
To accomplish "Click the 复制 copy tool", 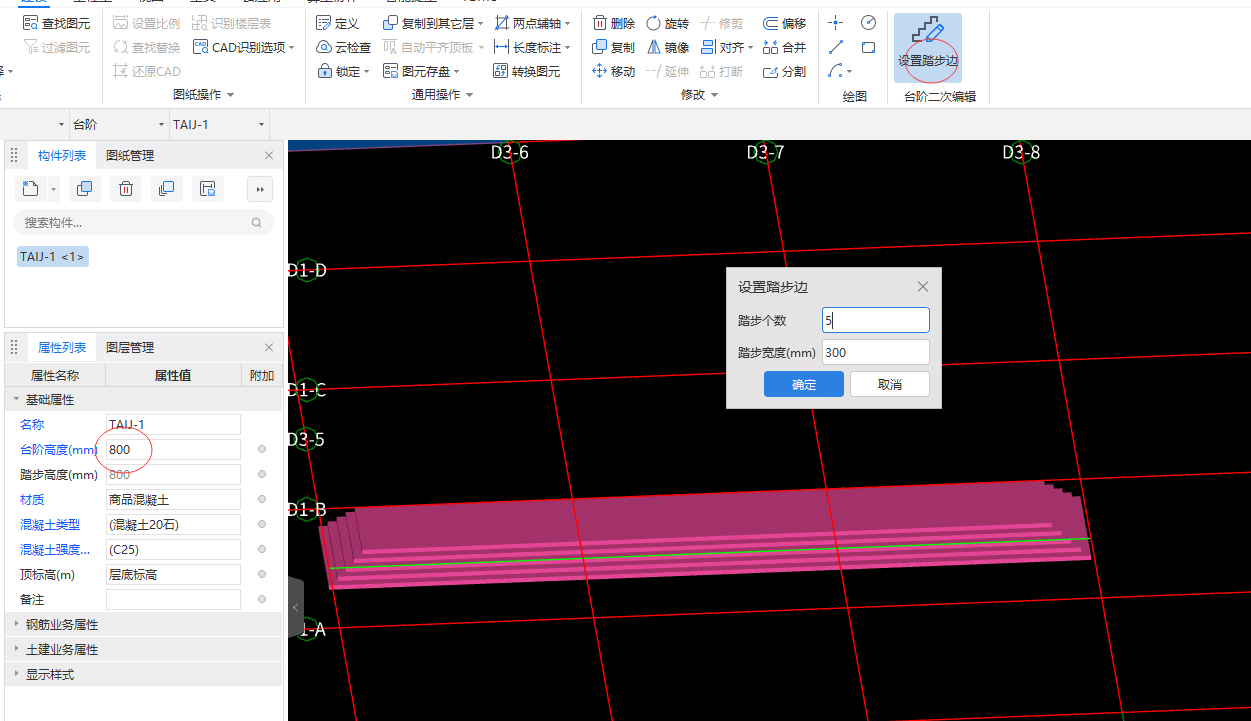I will click(613, 47).
